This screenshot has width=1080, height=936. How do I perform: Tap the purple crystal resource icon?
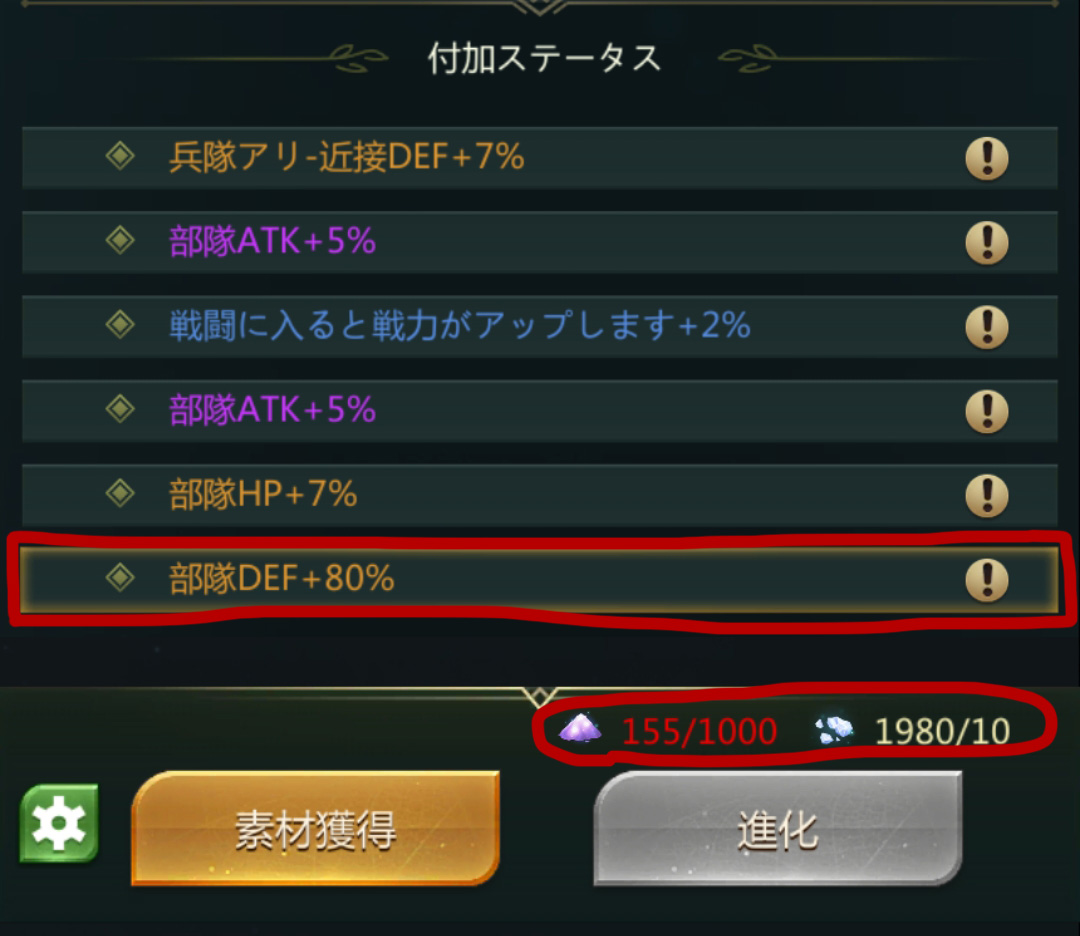pos(580,729)
